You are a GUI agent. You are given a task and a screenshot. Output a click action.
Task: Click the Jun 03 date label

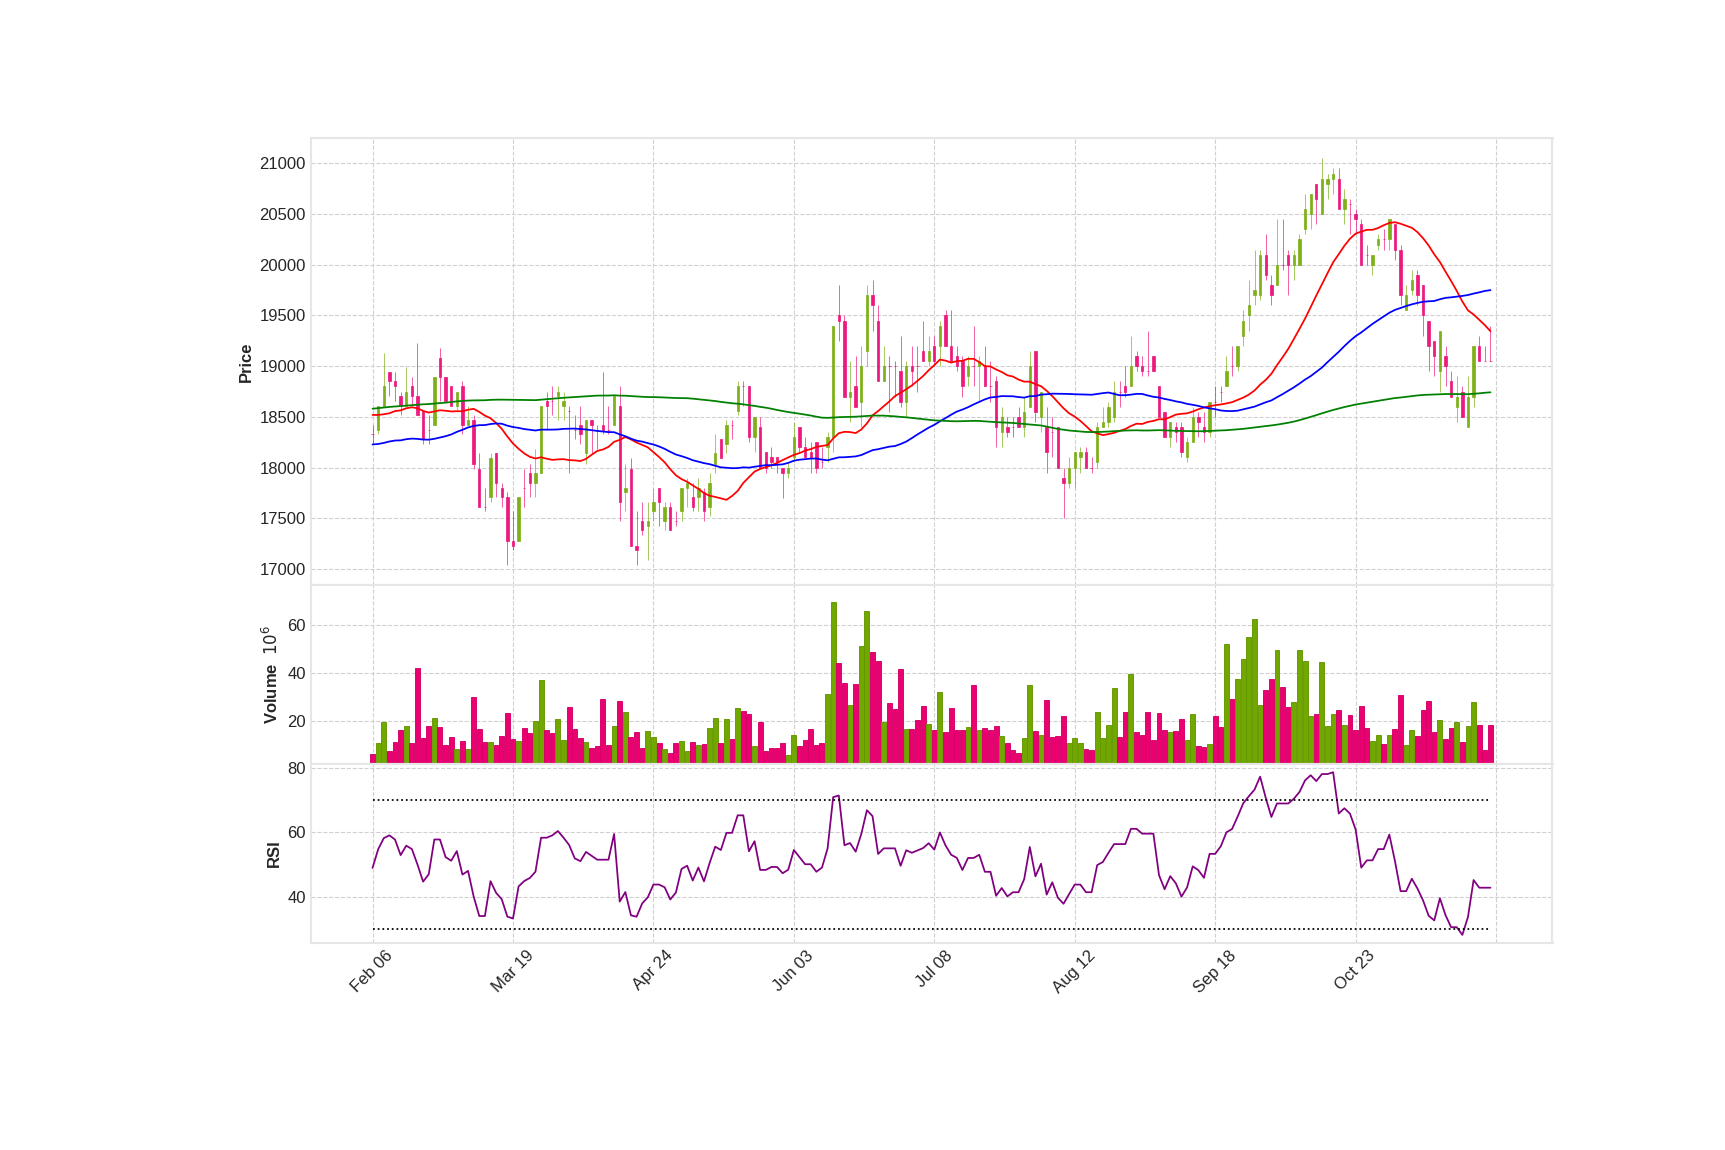click(792, 971)
